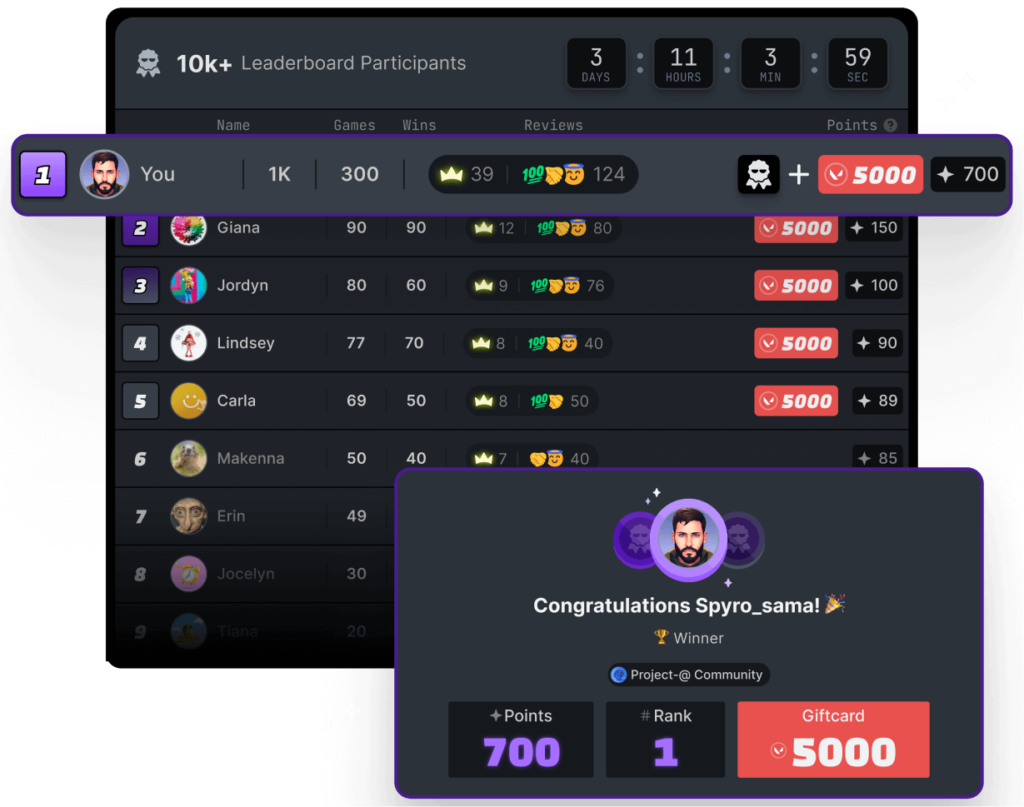Screen dimensions: 1024x807
Task: Click the skull badge icon beside 10k+
Action: [x=148, y=63]
